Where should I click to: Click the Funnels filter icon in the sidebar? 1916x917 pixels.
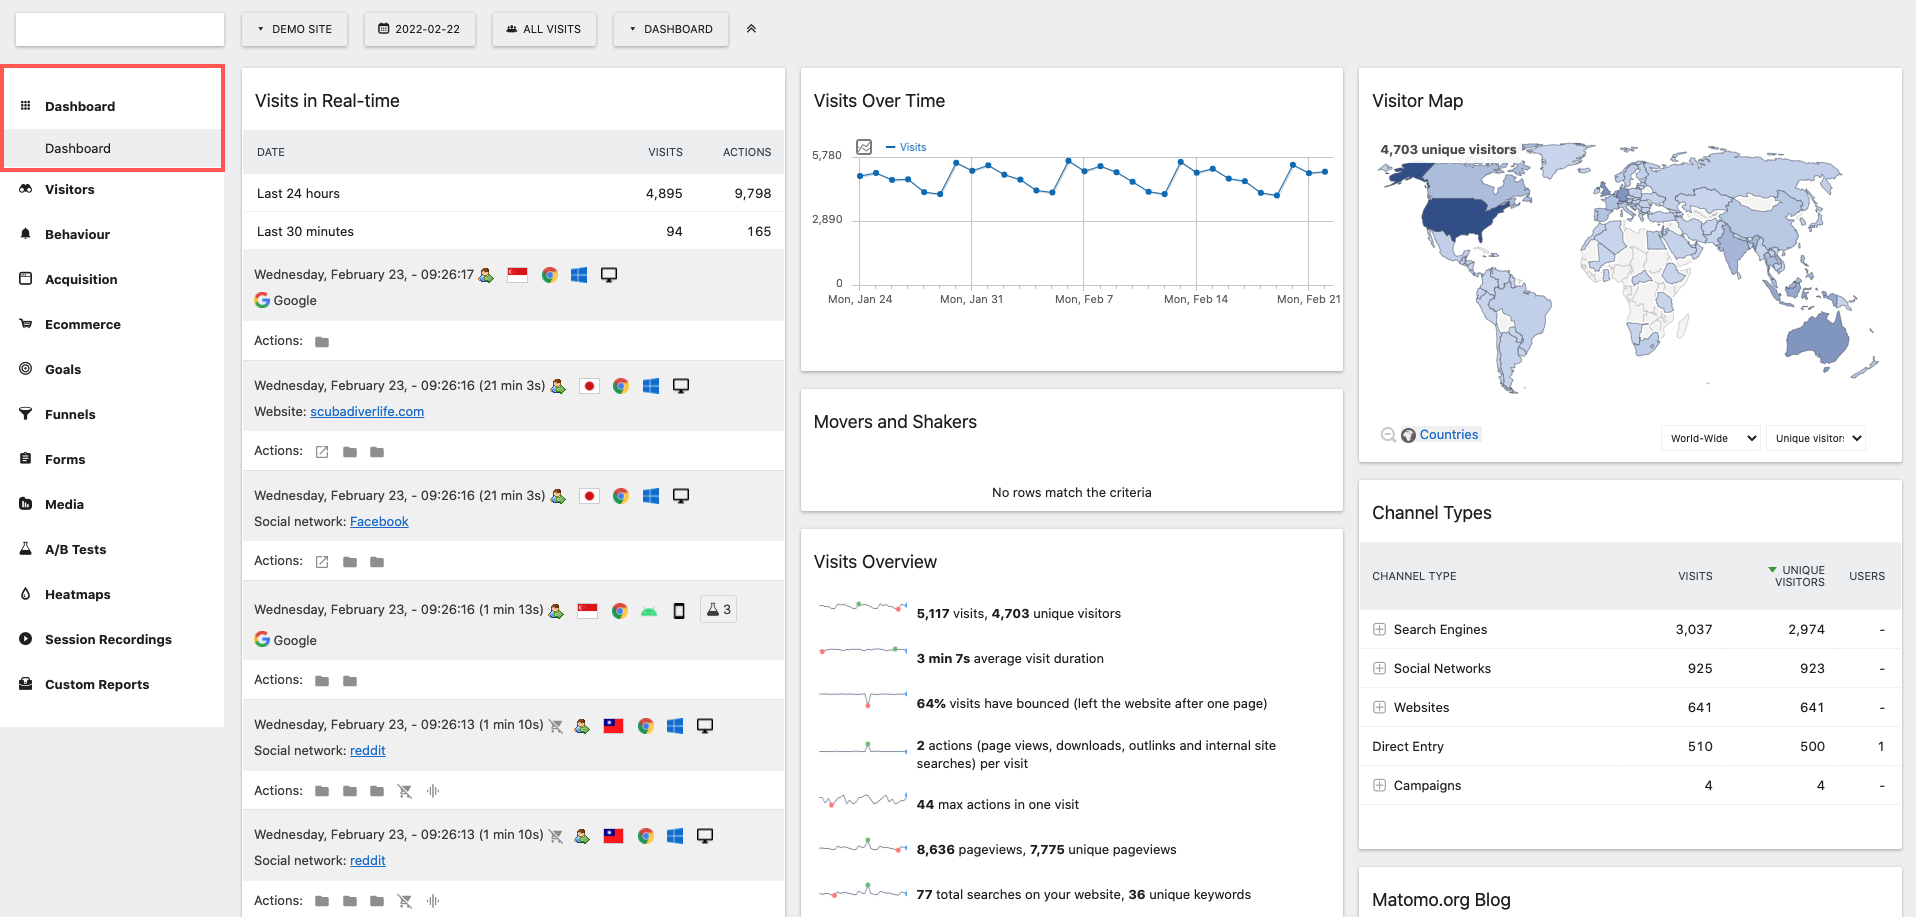pyautogui.click(x=26, y=414)
